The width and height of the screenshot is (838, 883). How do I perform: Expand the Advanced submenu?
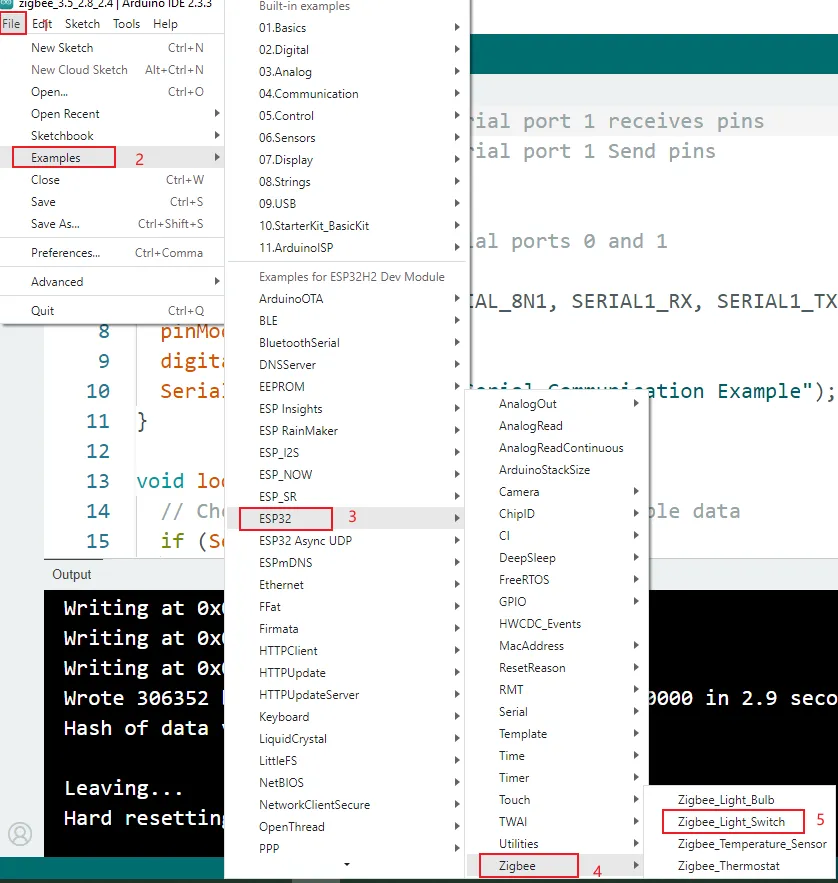pos(113,282)
